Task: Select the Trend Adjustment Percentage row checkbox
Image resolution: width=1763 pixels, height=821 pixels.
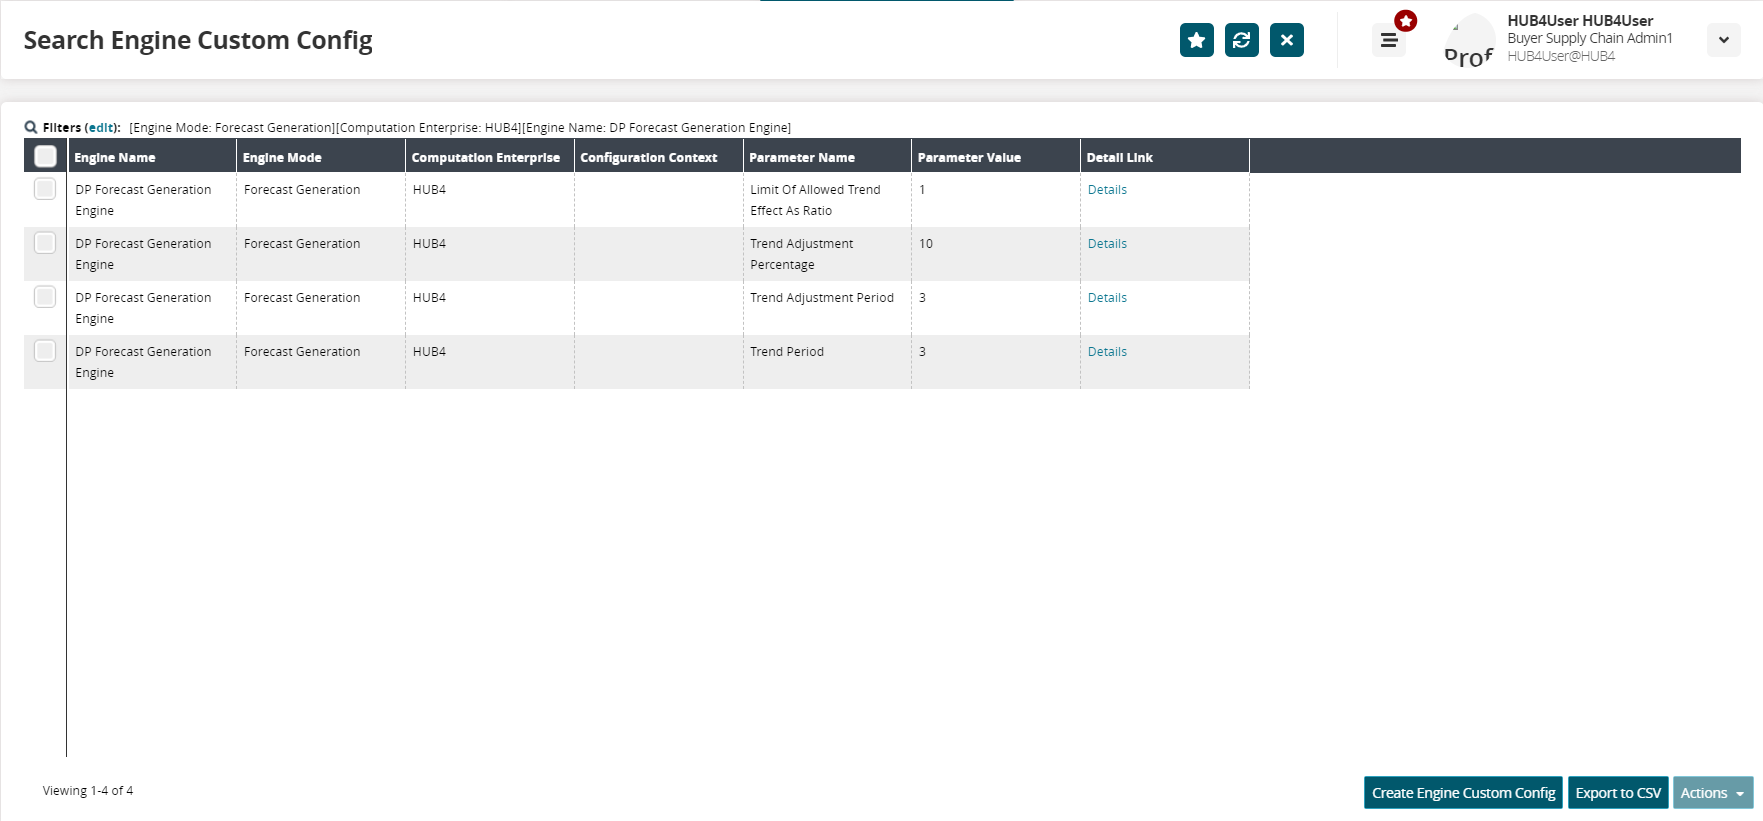Action: tap(45, 243)
